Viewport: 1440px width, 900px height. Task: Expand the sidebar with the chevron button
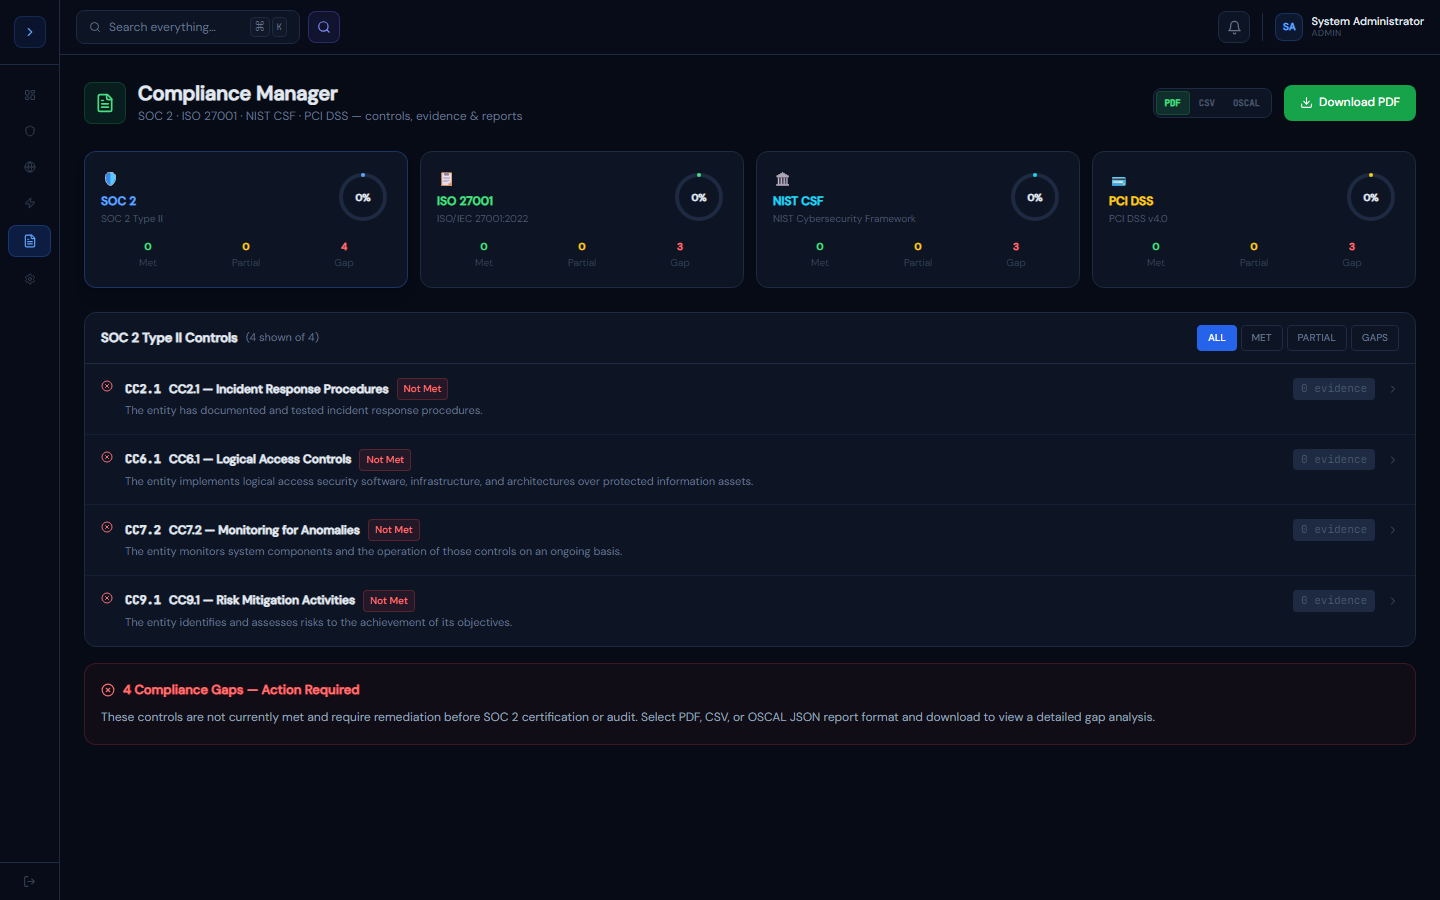coord(30,32)
